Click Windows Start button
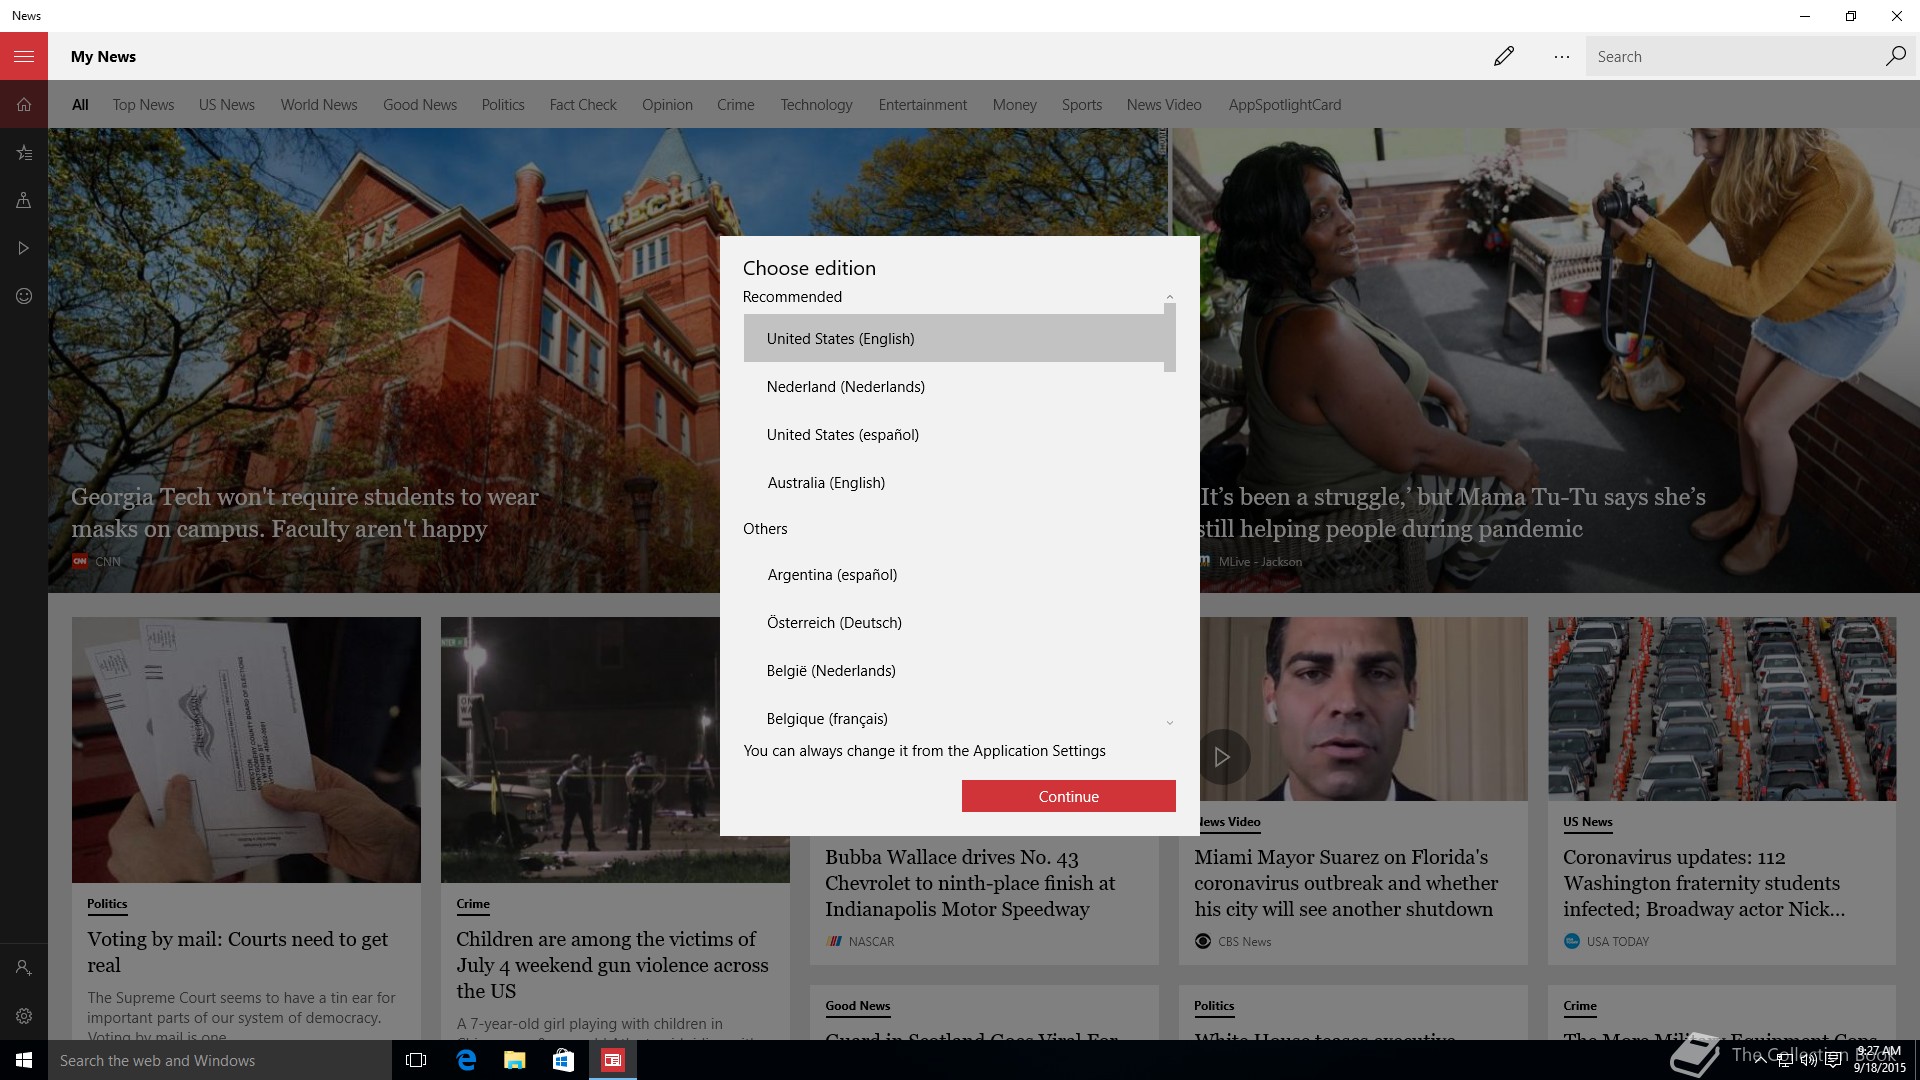This screenshot has width=1920, height=1080. [x=24, y=1060]
